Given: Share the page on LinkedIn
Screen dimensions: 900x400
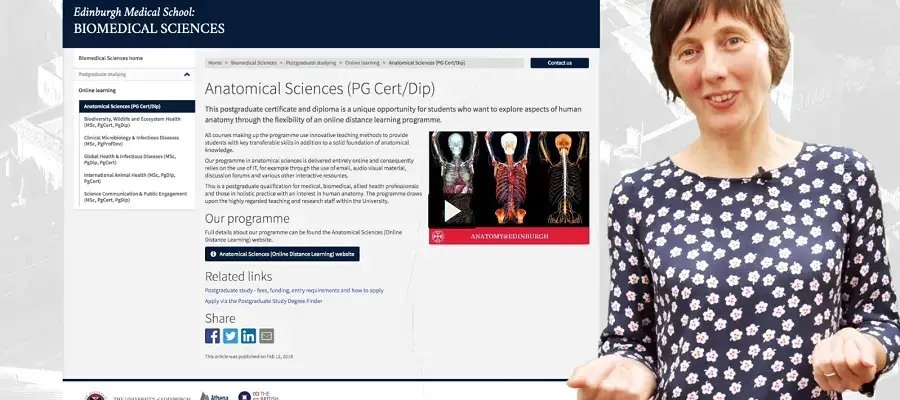Looking at the screenshot, I should click(x=249, y=336).
